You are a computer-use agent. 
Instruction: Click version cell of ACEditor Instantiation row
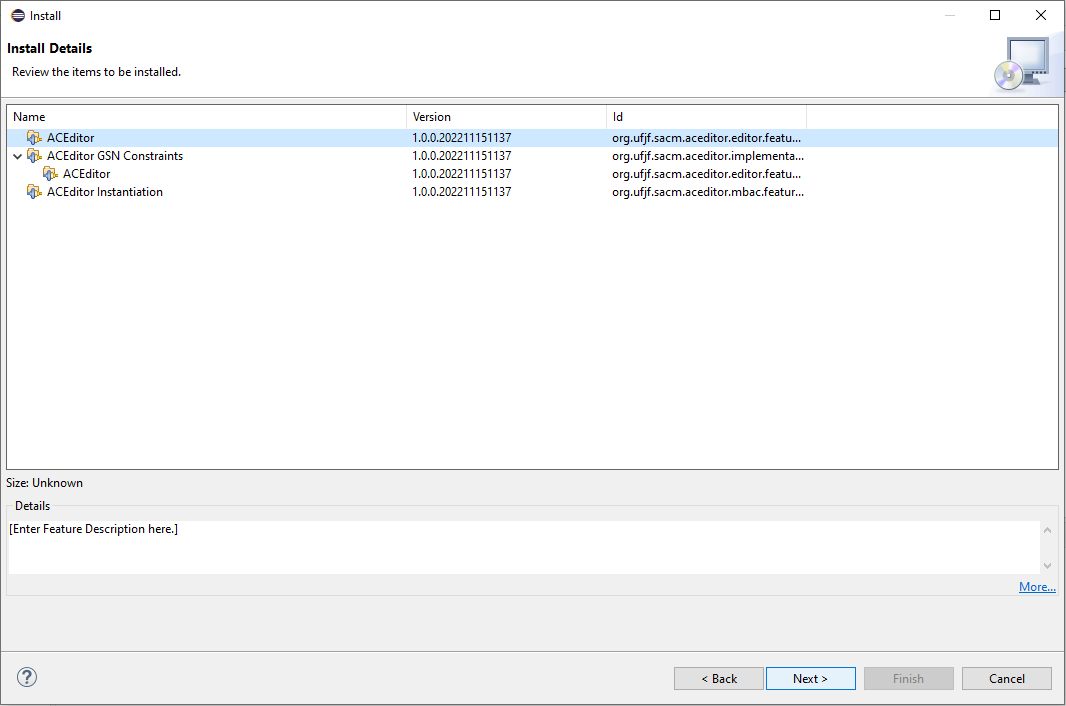click(462, 192)
